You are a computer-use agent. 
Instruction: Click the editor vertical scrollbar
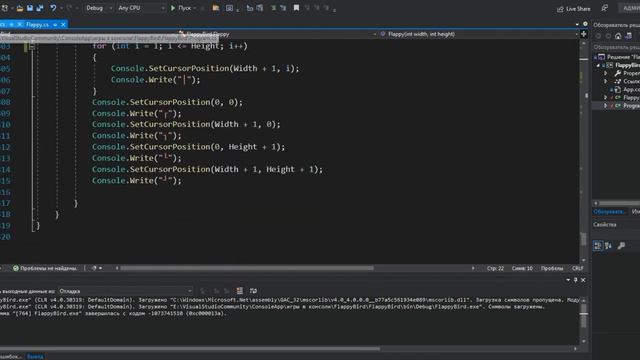click(584, 151)
